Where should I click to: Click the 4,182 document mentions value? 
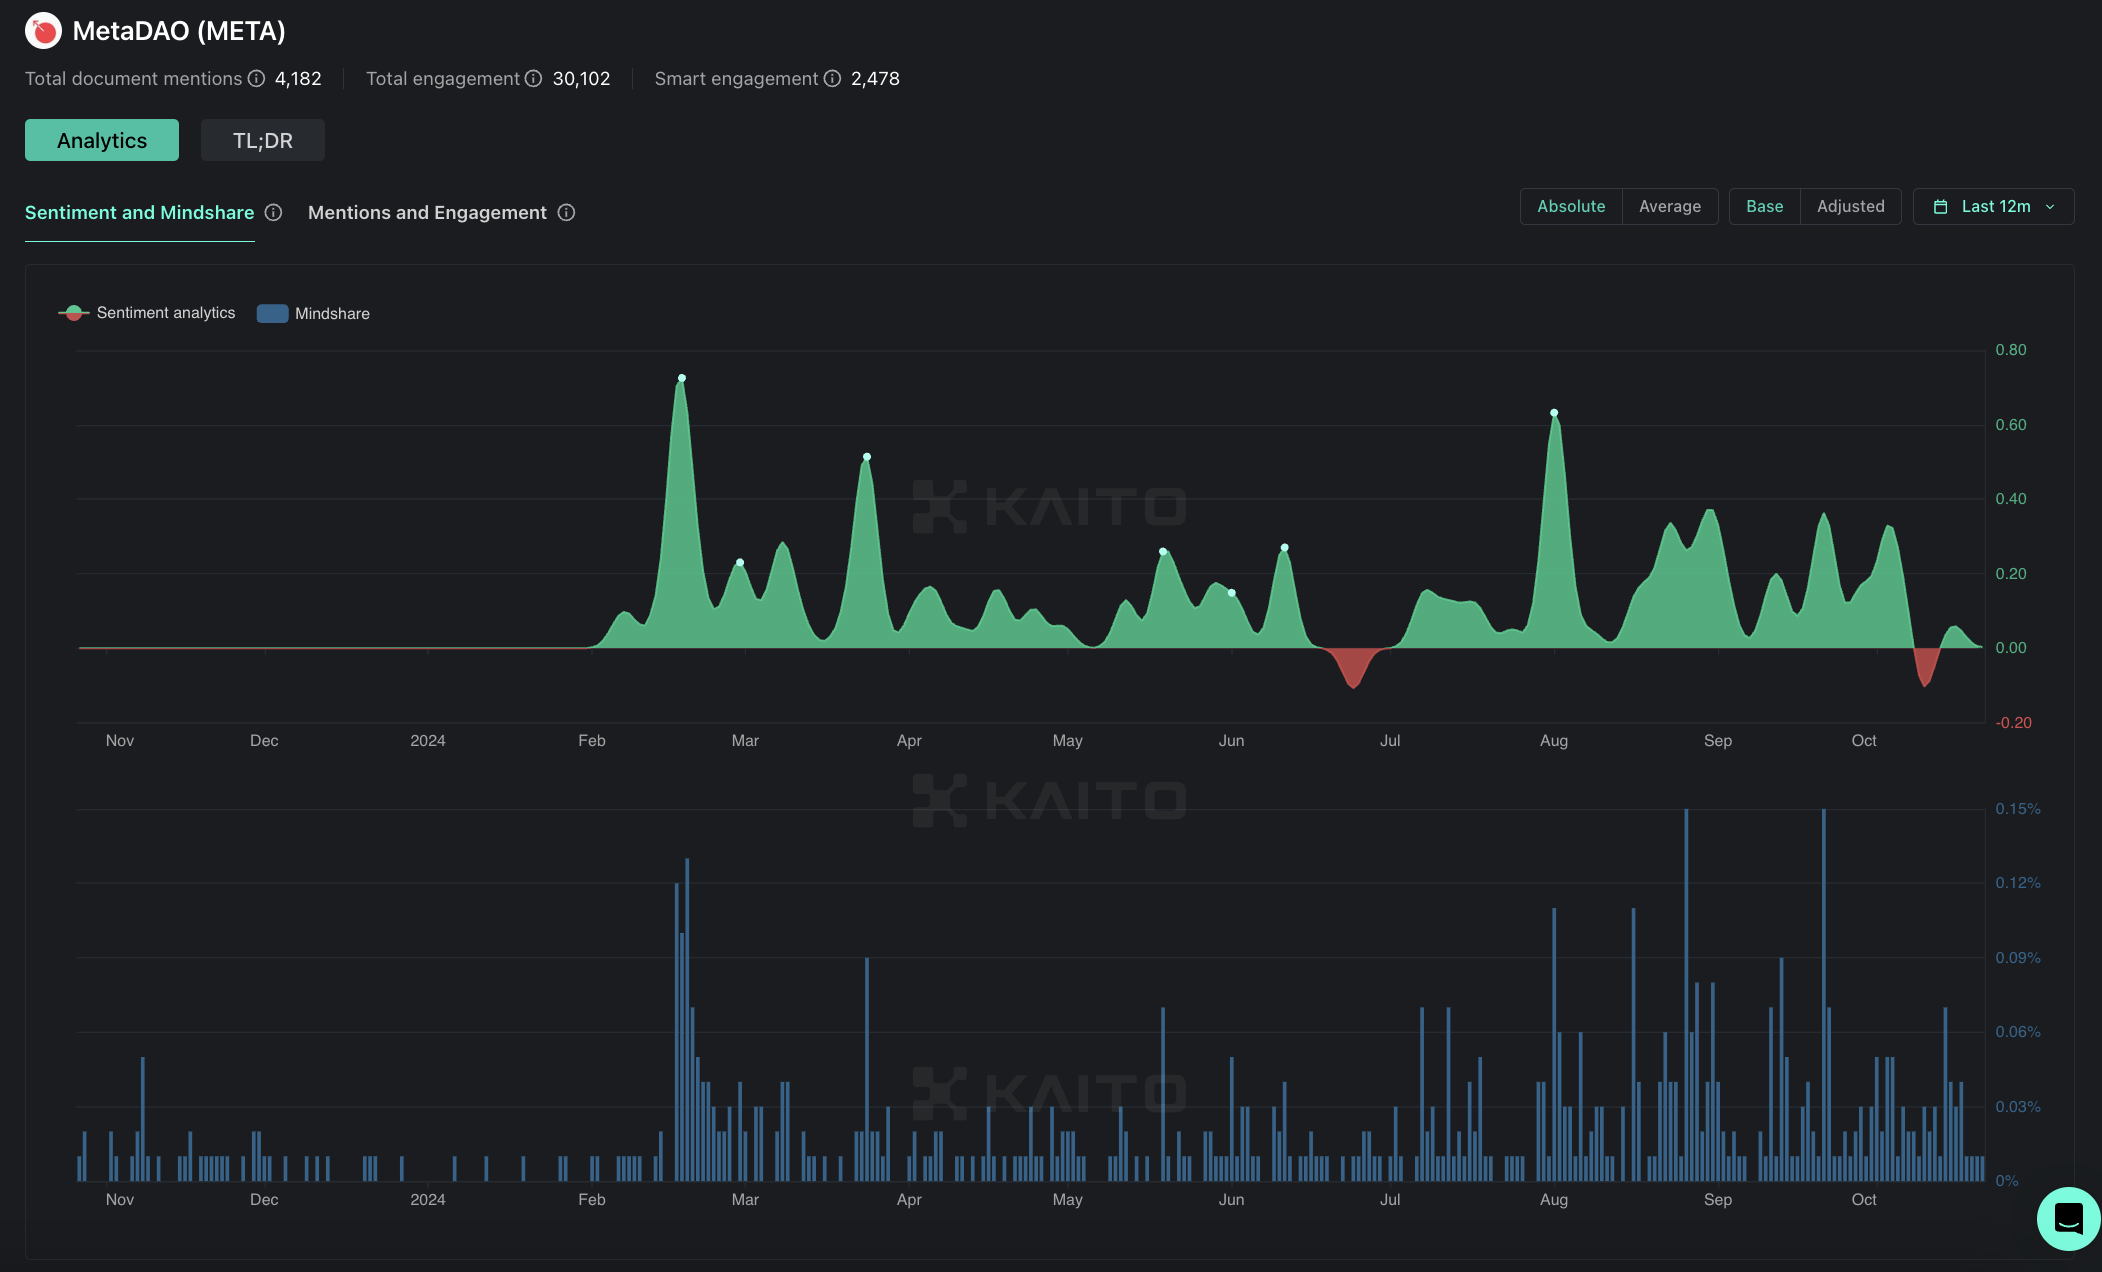pos(298,78)
